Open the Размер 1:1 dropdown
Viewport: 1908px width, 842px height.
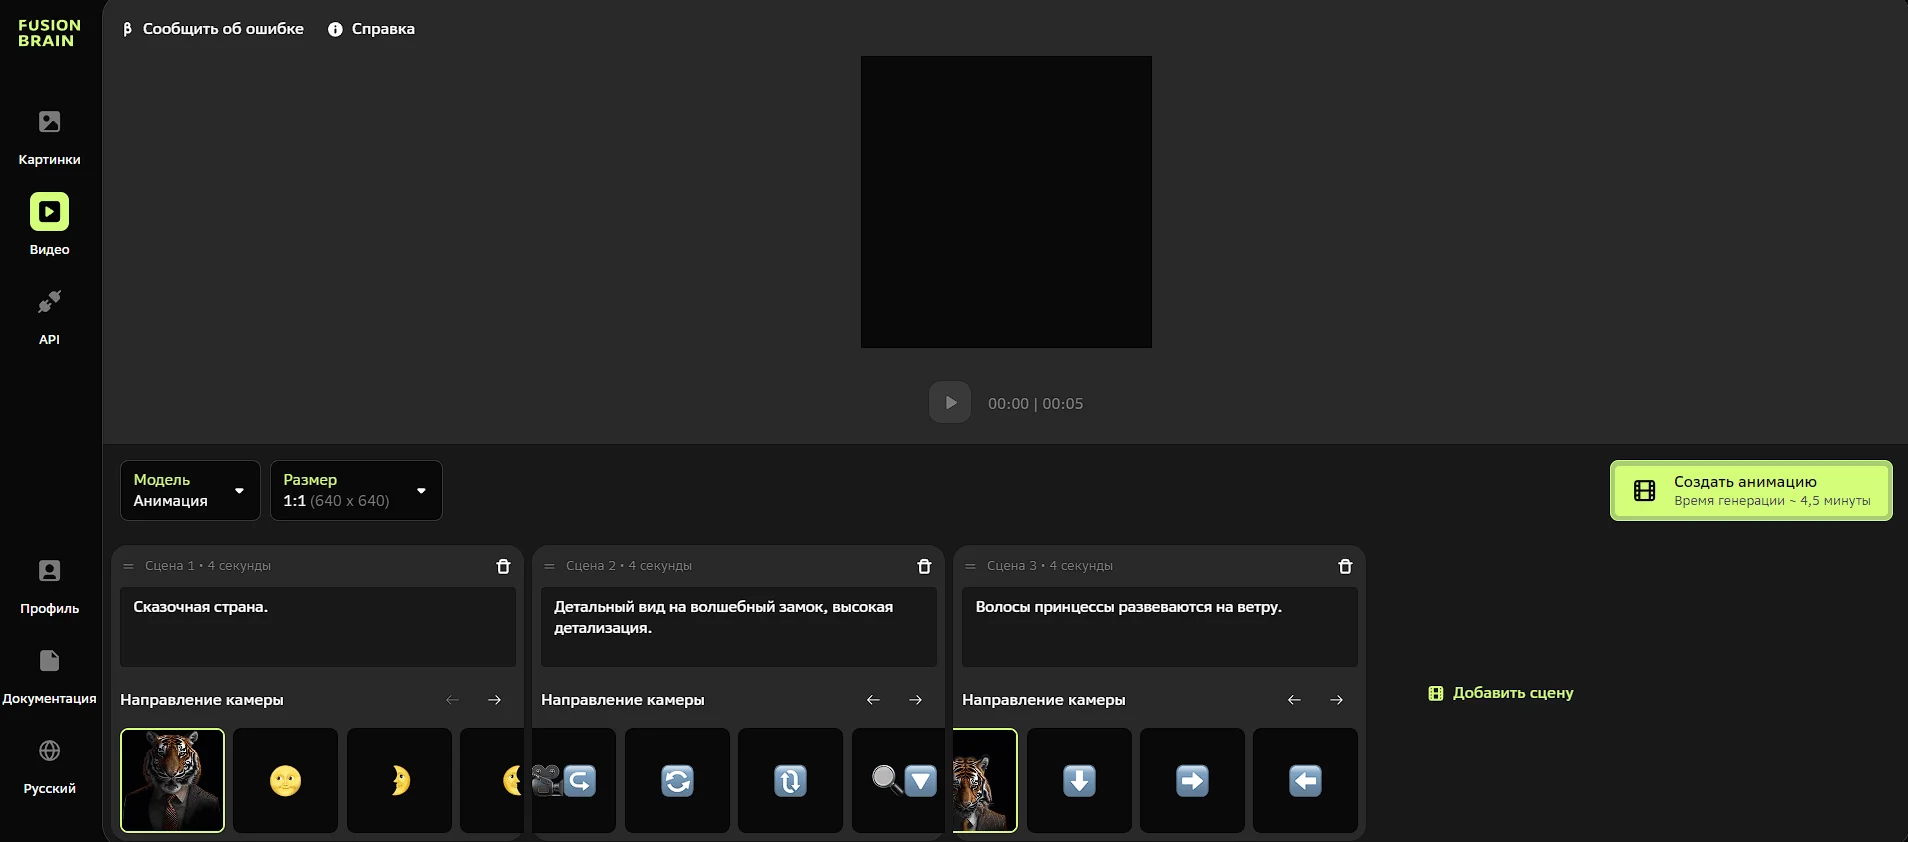point(355,490)
